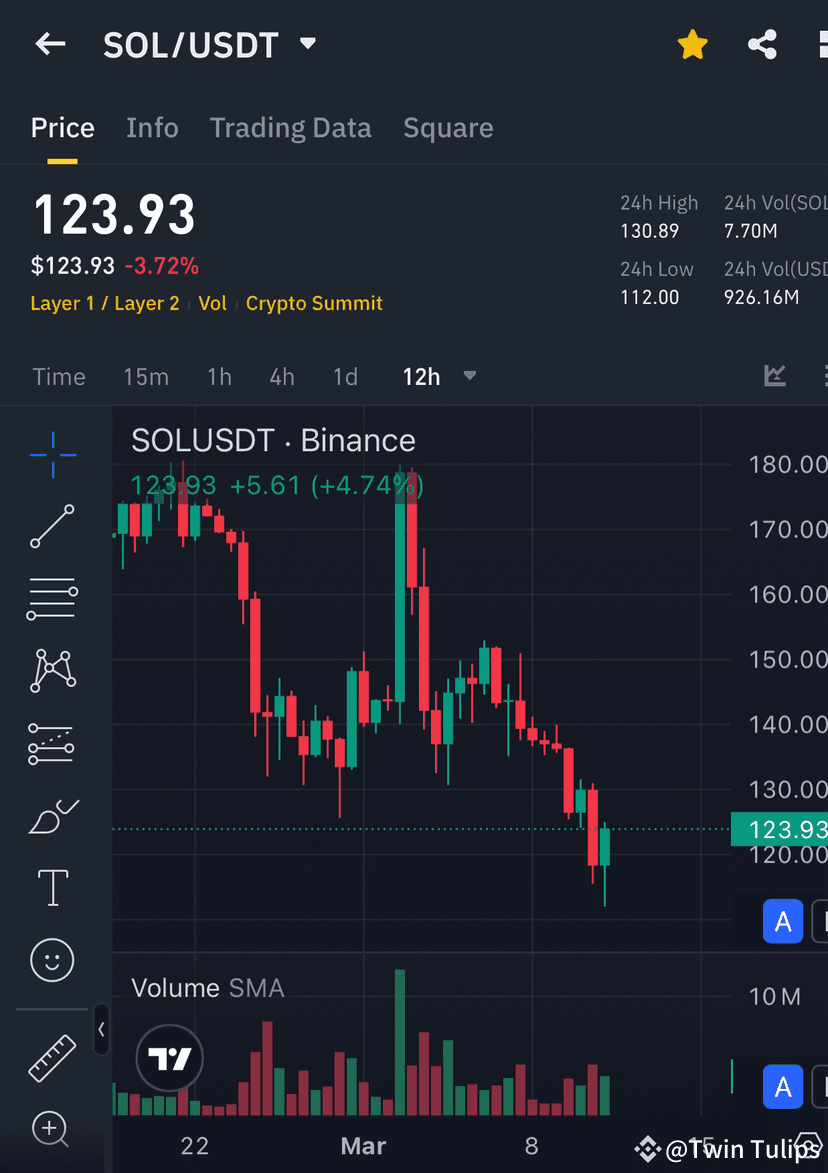Open the emoji sticker tool
Image resolution: width=828 pixels, height=1173 pixels.
coord(51,960)
